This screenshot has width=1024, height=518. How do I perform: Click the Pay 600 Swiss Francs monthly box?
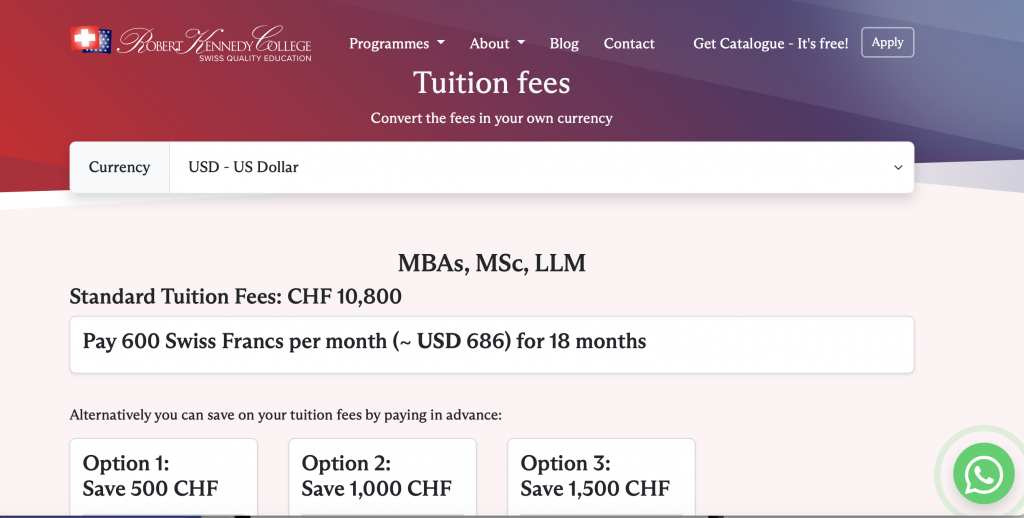pyautogui.click(x=492, y=345)
